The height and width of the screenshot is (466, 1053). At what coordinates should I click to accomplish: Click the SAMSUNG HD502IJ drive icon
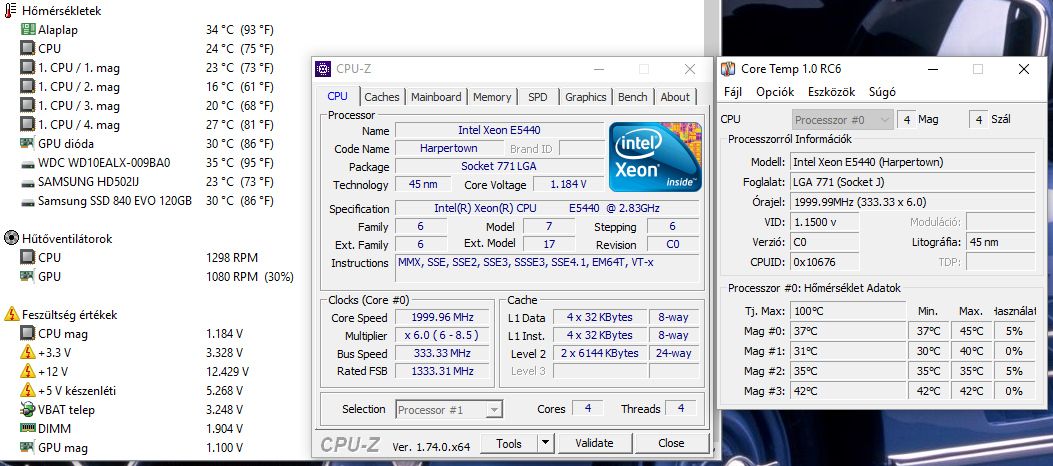pyautogui.click(x=28, y=182)
